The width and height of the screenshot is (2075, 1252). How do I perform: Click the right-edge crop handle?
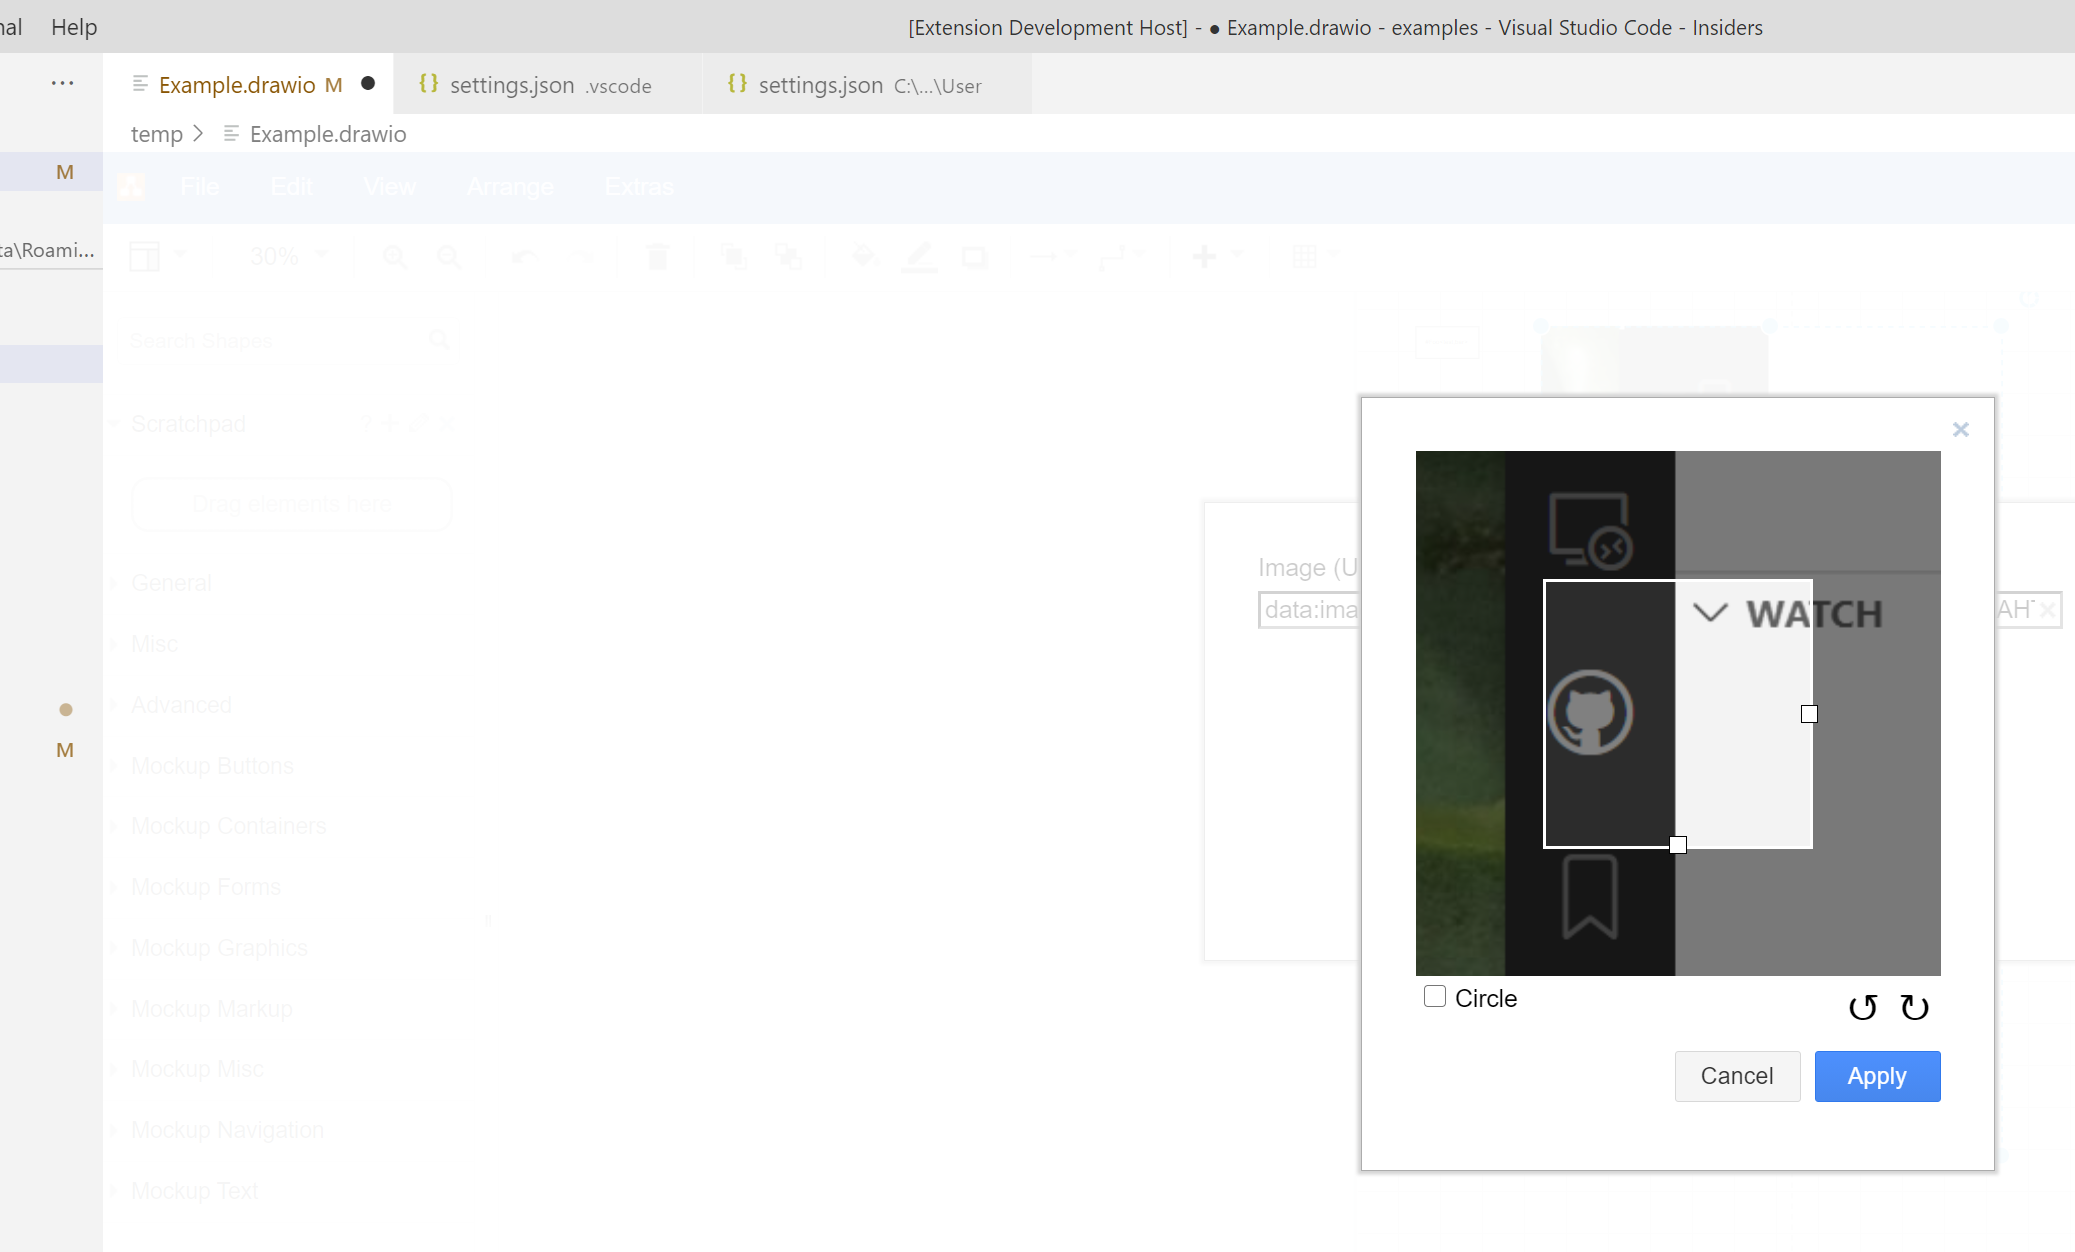(1809, 714)
